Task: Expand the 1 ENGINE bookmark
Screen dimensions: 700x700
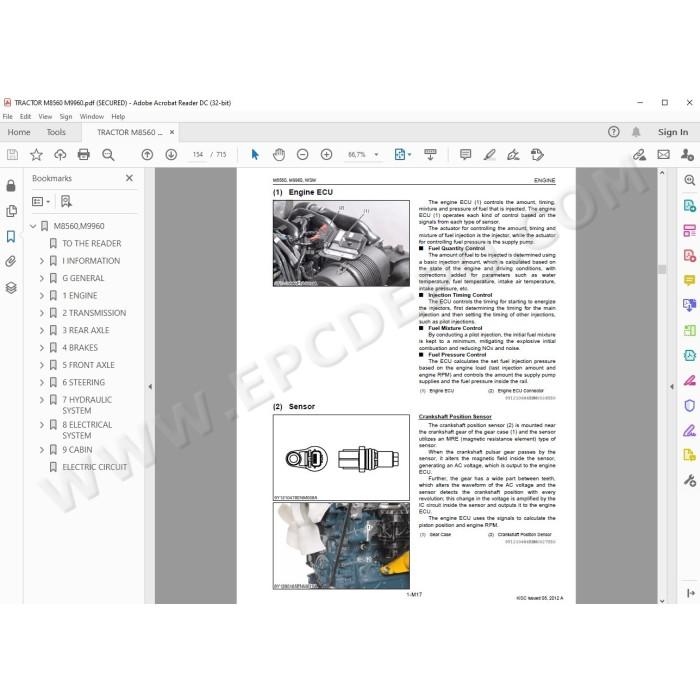Action: pos(42,296)
